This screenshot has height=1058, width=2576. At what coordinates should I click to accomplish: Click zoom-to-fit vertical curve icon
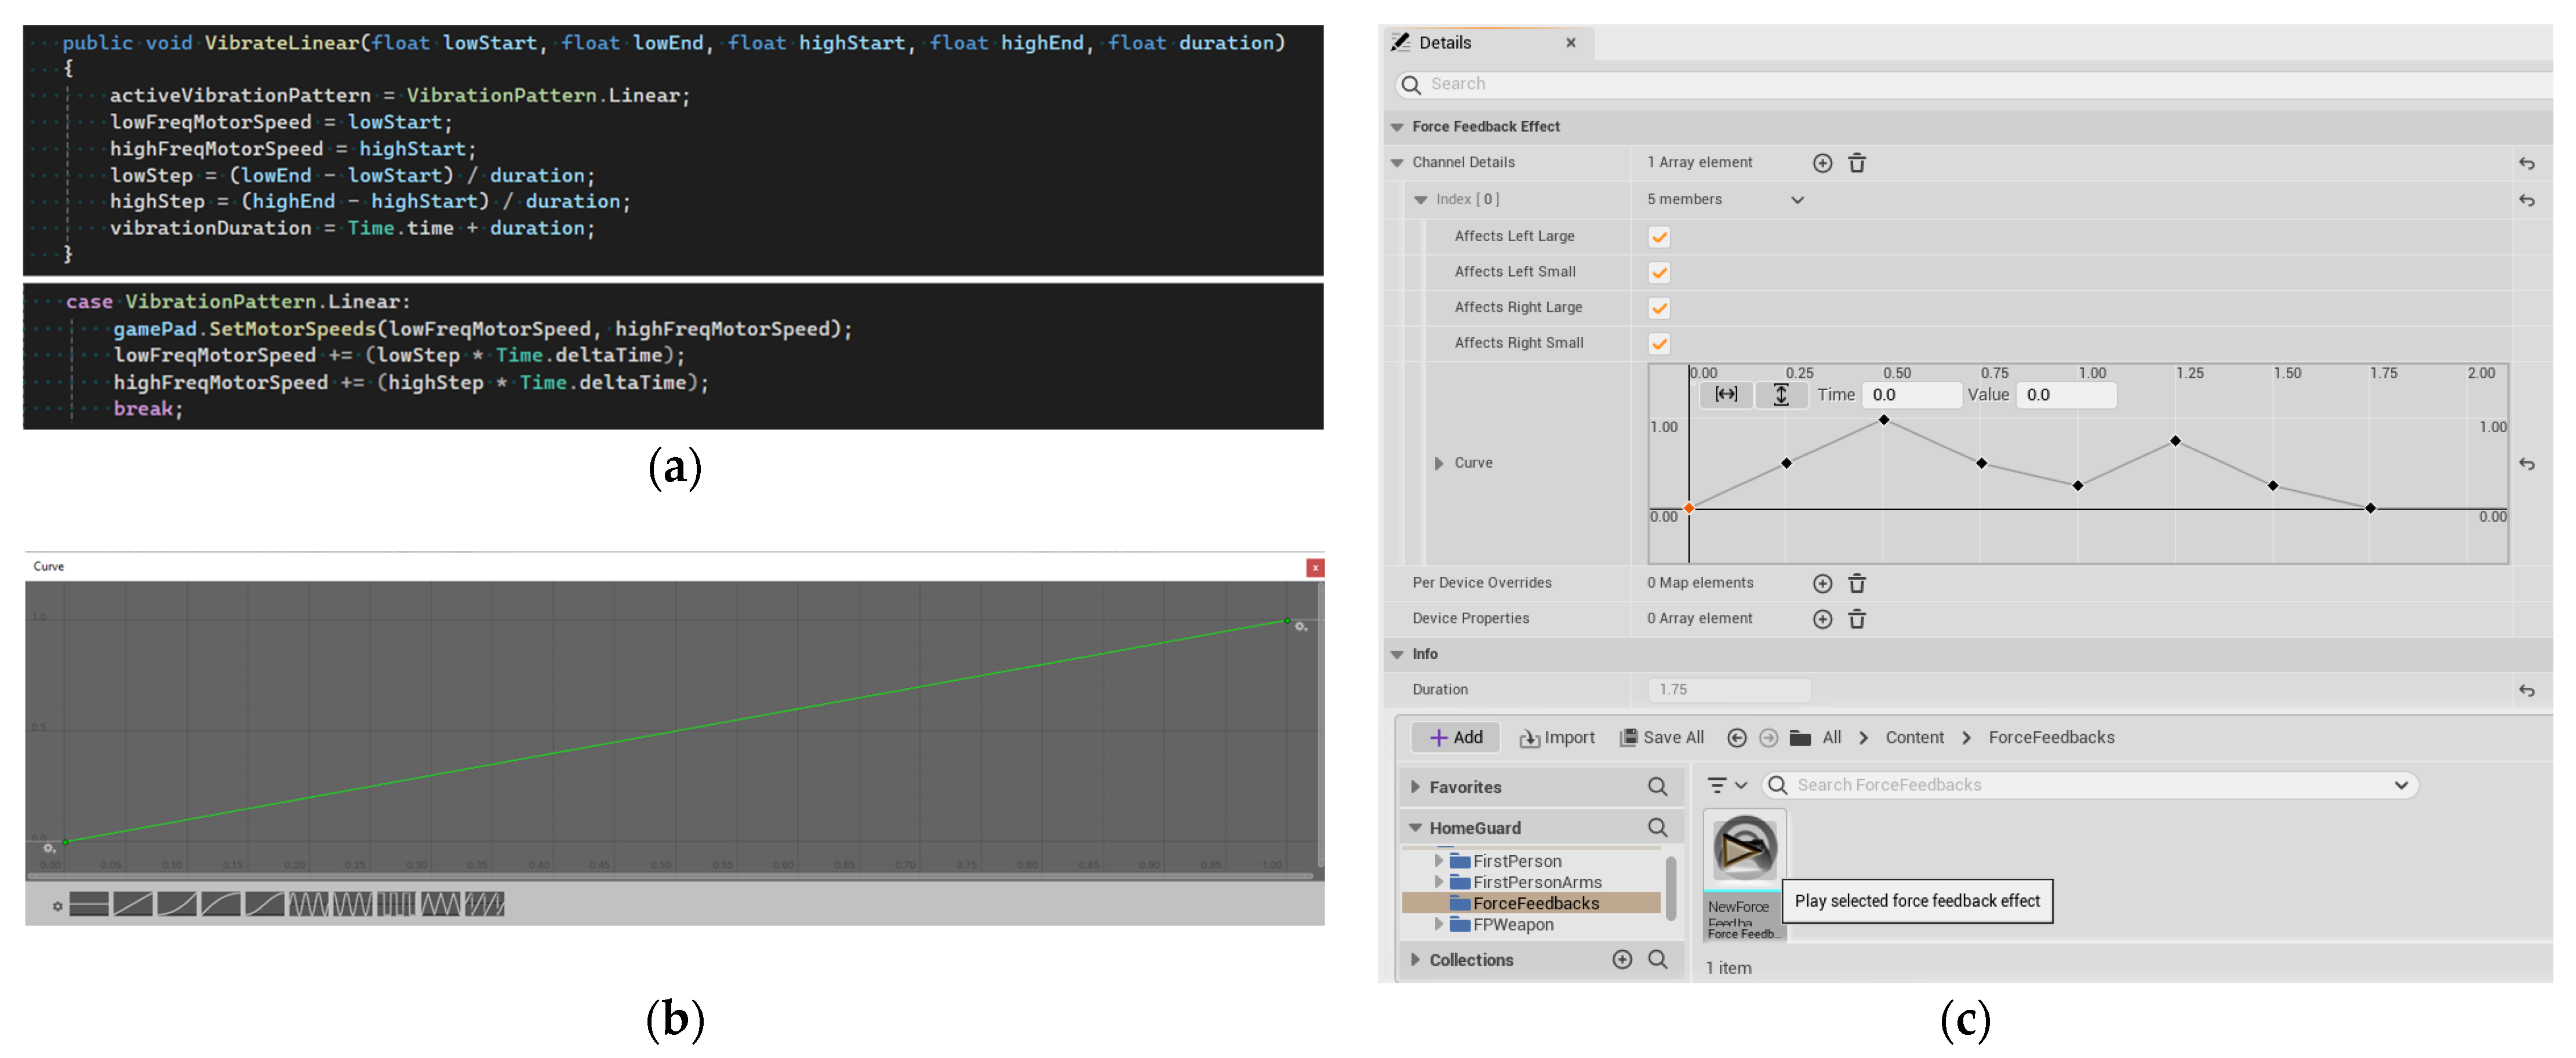(x=1780, y=395)
